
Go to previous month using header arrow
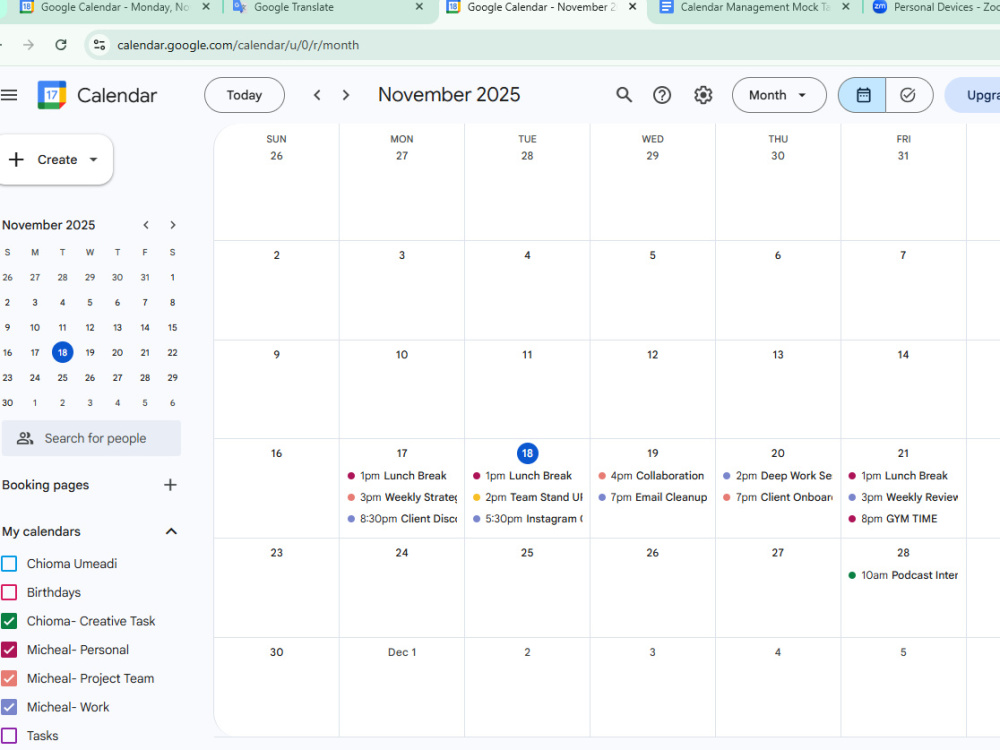click(x=317, y=95)
